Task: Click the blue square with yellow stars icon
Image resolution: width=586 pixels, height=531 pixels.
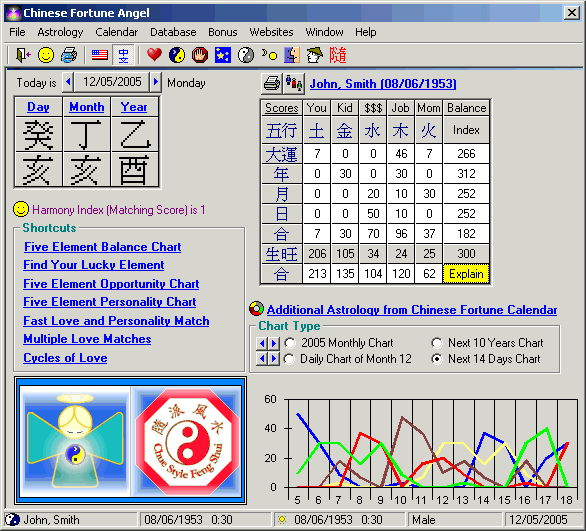Action: pyautogui.click(x=223, y=55)
